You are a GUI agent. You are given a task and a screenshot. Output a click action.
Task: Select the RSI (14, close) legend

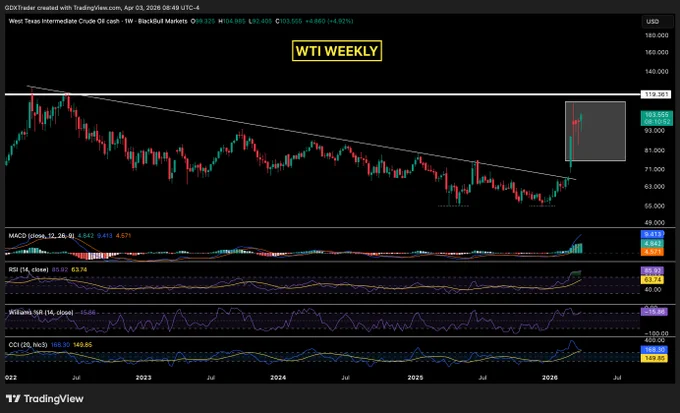point(28,269)
